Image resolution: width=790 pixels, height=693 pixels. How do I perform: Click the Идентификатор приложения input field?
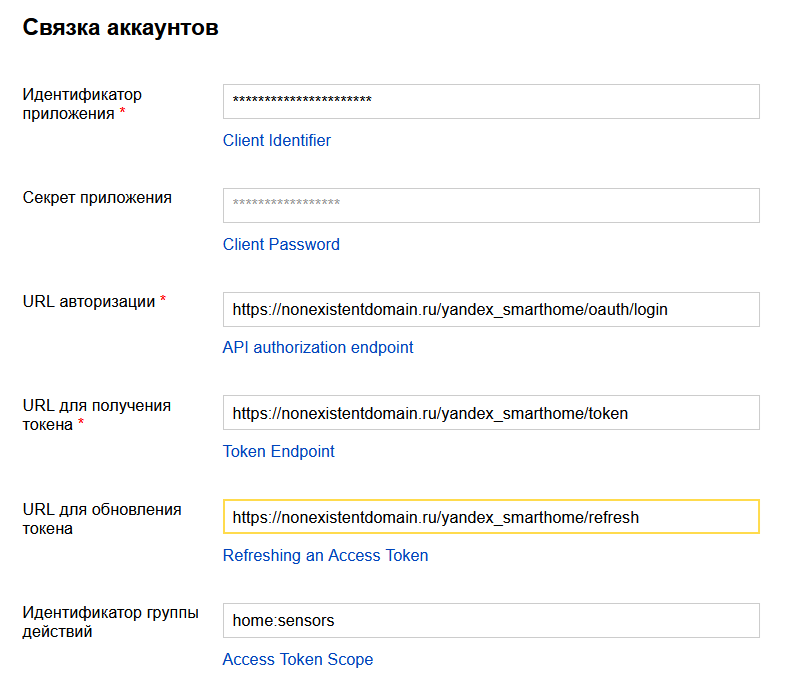pos(490,101)
